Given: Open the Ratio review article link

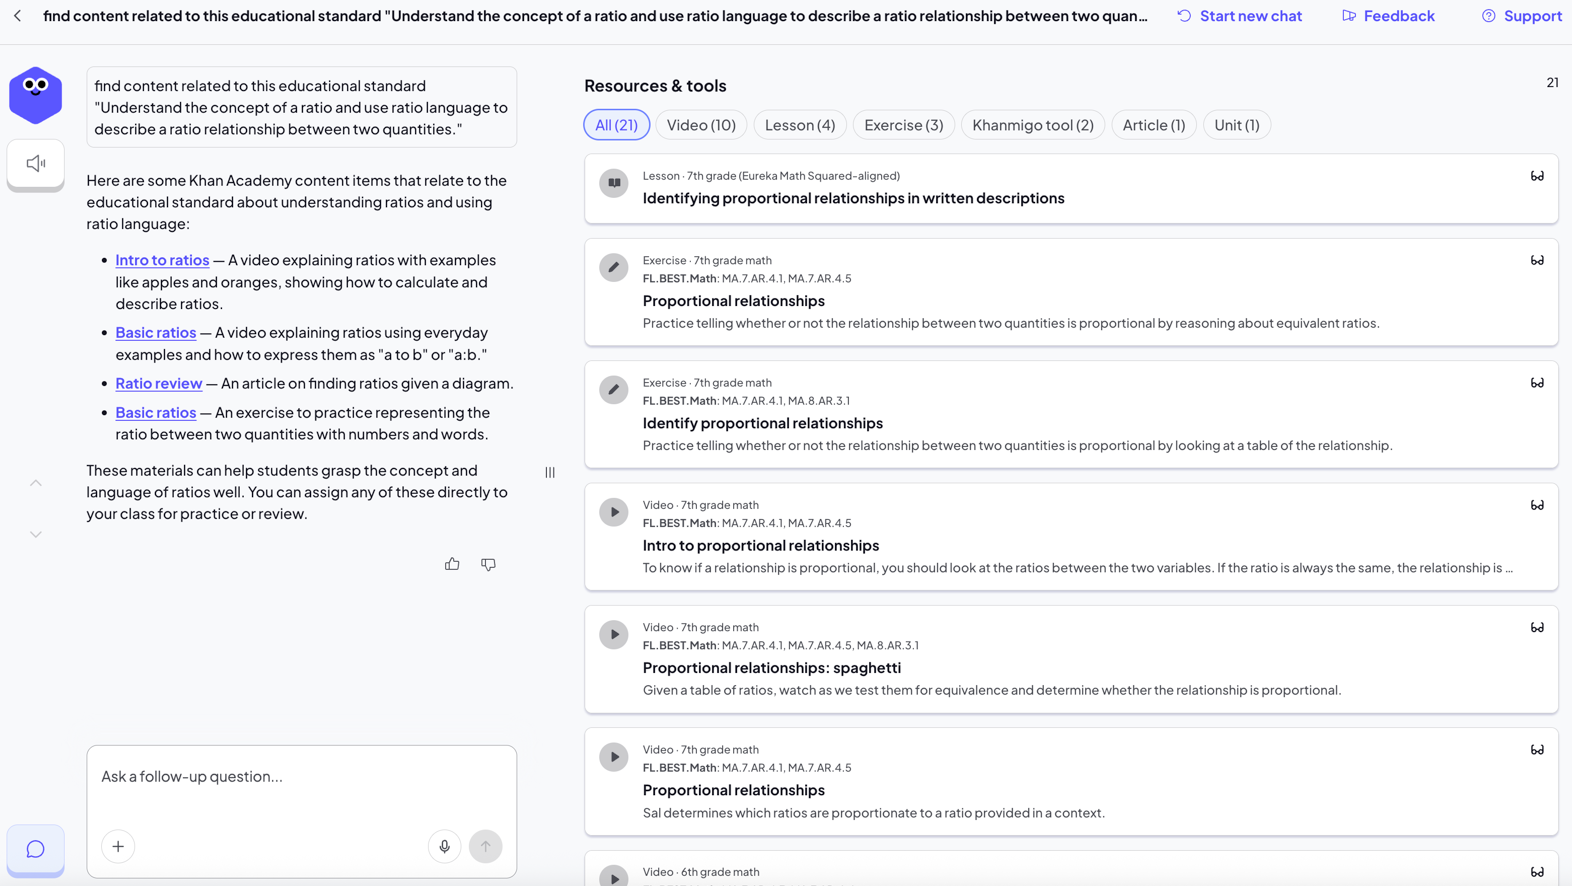Looking at the screenshot, I should pos(159,383).
